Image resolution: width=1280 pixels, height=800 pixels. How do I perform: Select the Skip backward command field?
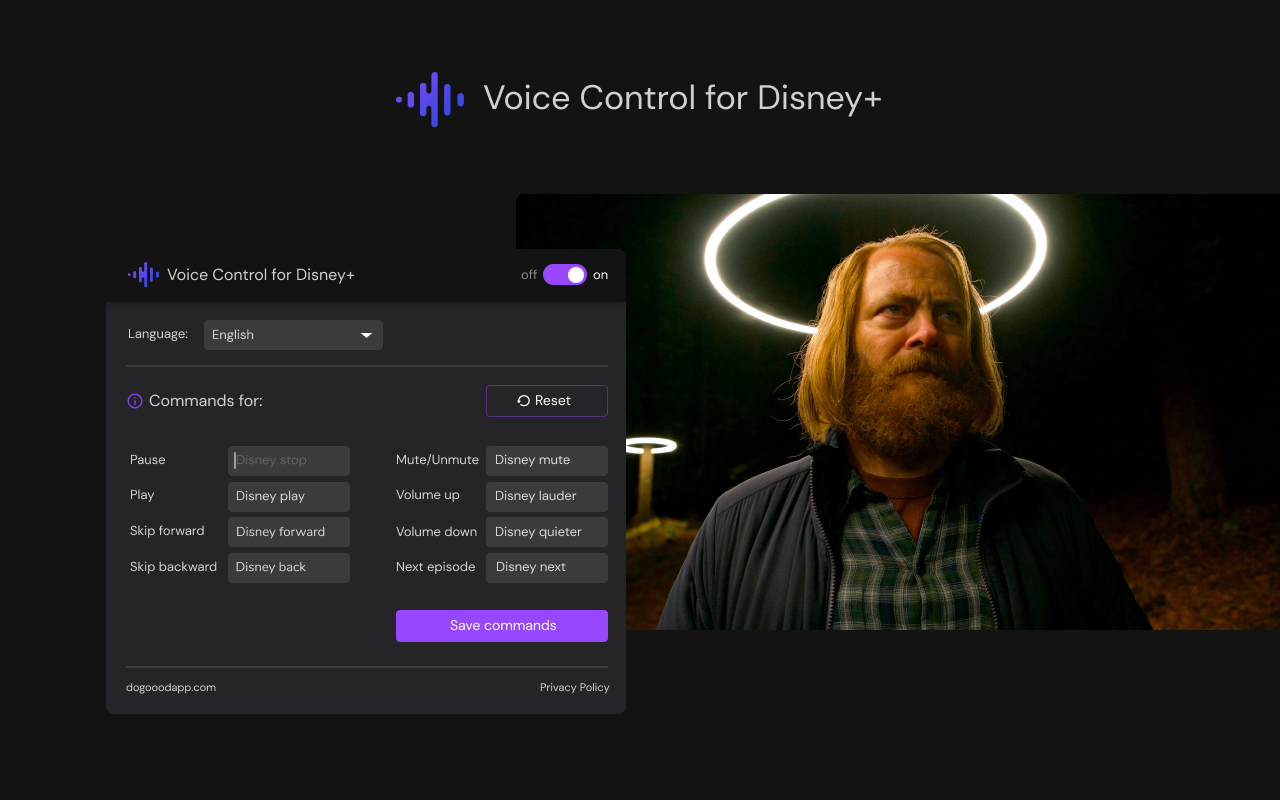(x=289, y=567)
